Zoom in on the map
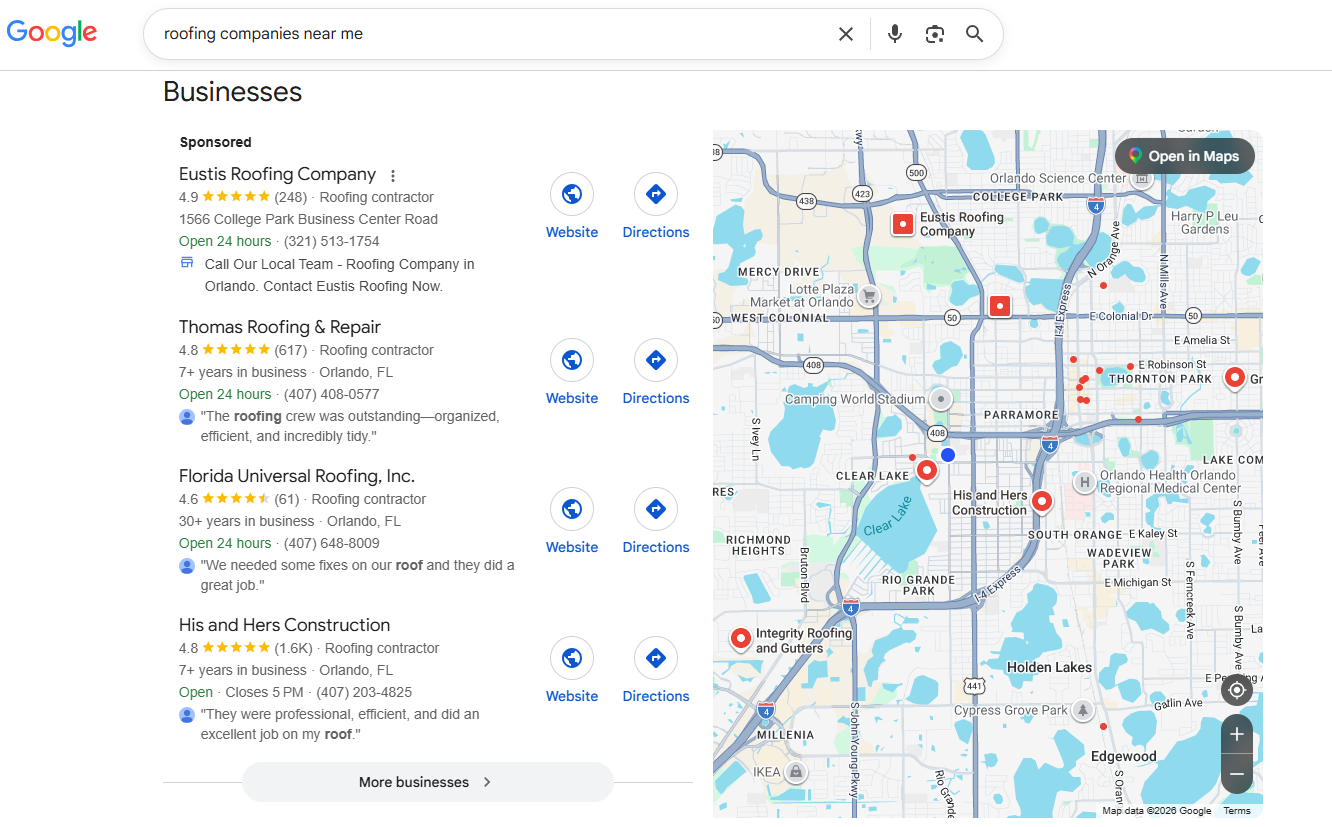The height and width of the screenshot is (827, 1332). 1237,735
